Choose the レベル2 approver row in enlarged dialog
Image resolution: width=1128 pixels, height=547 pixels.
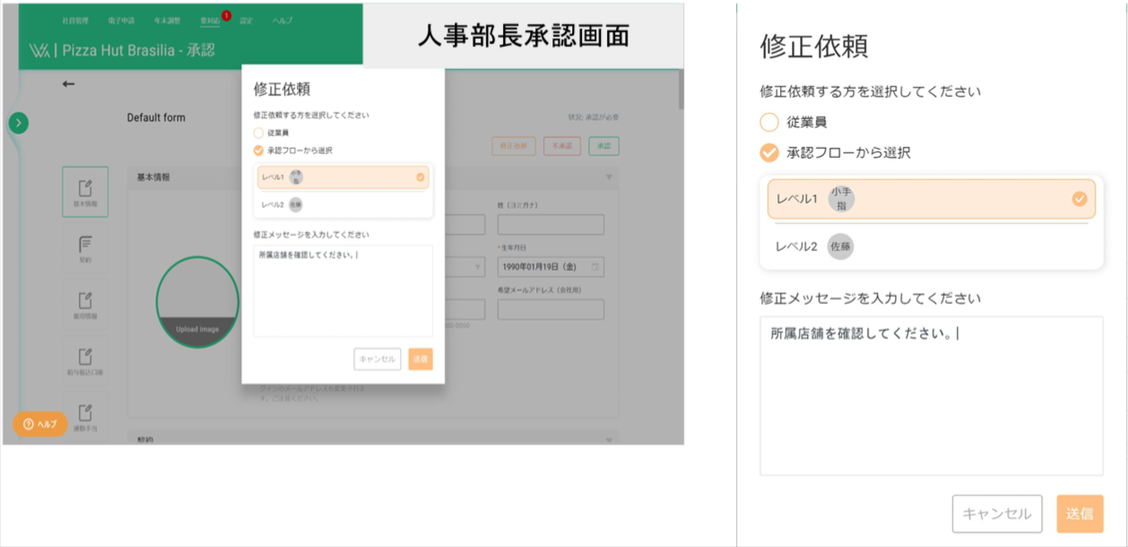click(x=931, y=246)
